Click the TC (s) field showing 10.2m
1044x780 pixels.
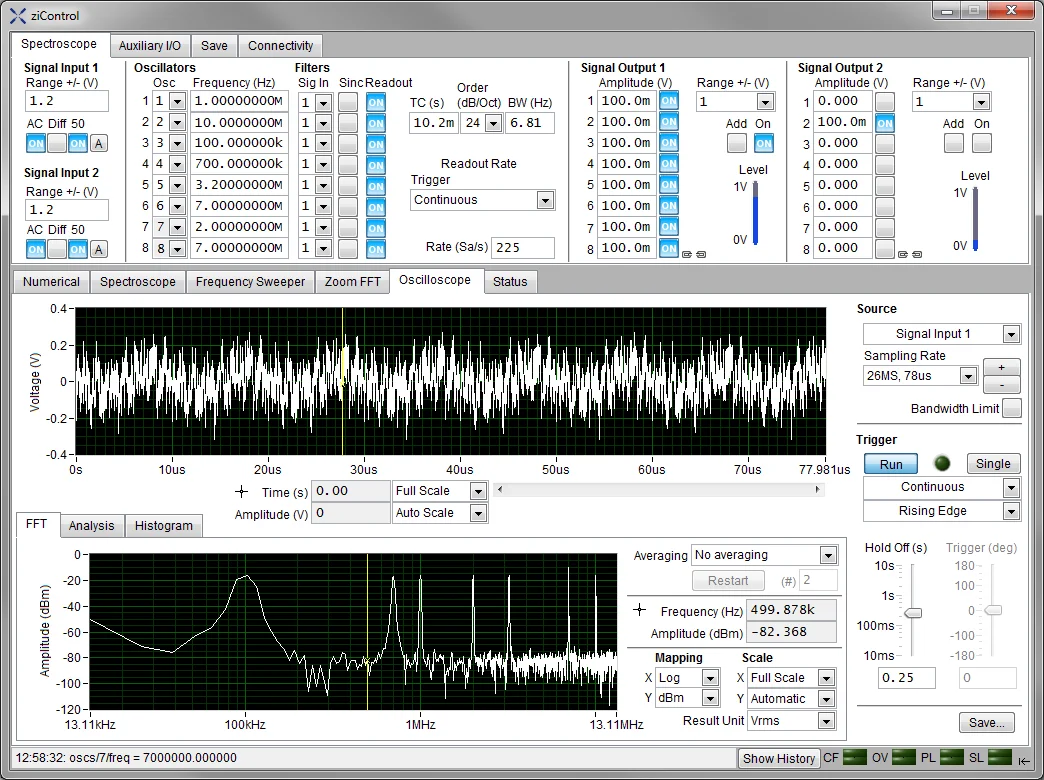pyautogui.click(x=433, y=123)
